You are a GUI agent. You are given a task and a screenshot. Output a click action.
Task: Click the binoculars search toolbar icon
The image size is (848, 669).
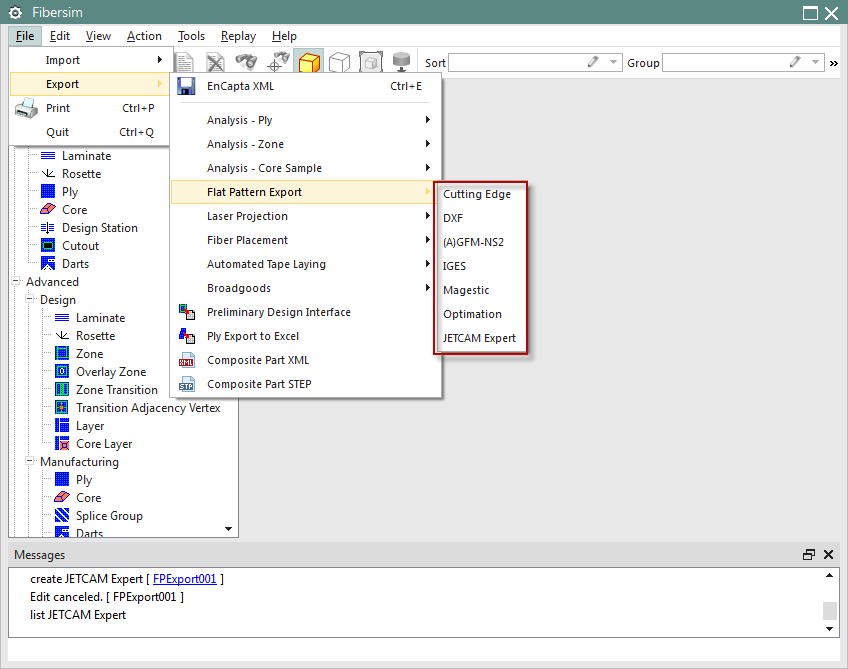246,61
